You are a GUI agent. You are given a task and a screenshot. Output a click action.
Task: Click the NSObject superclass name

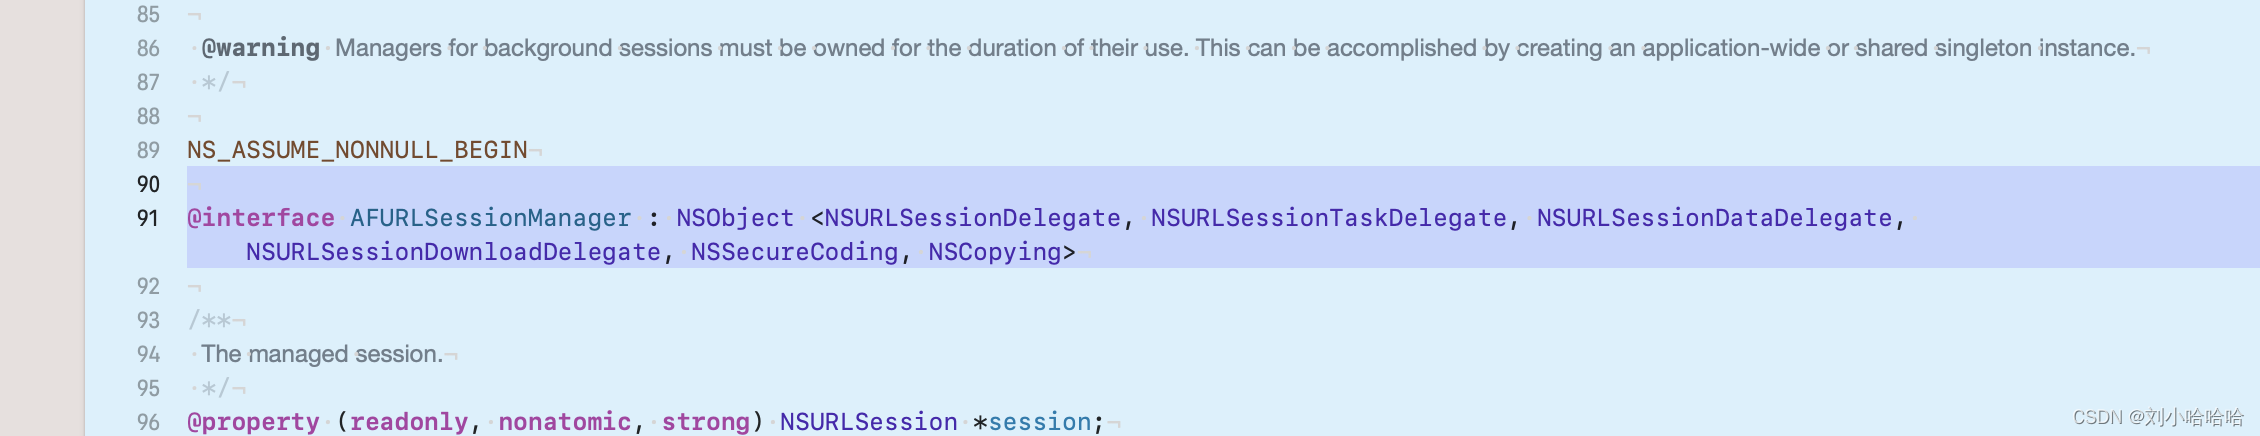(x=735, y=218)
